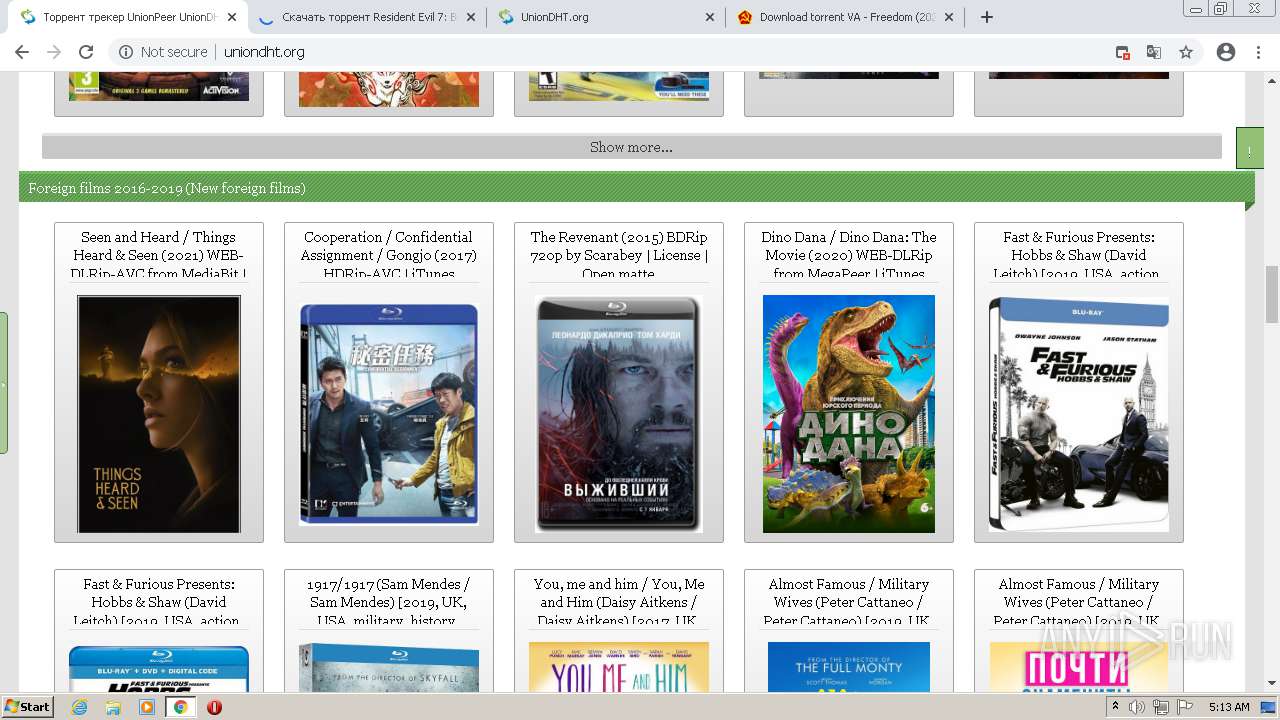Reload the uniondht.org page
1280x720 pixels.
click(x=86, y=52)
